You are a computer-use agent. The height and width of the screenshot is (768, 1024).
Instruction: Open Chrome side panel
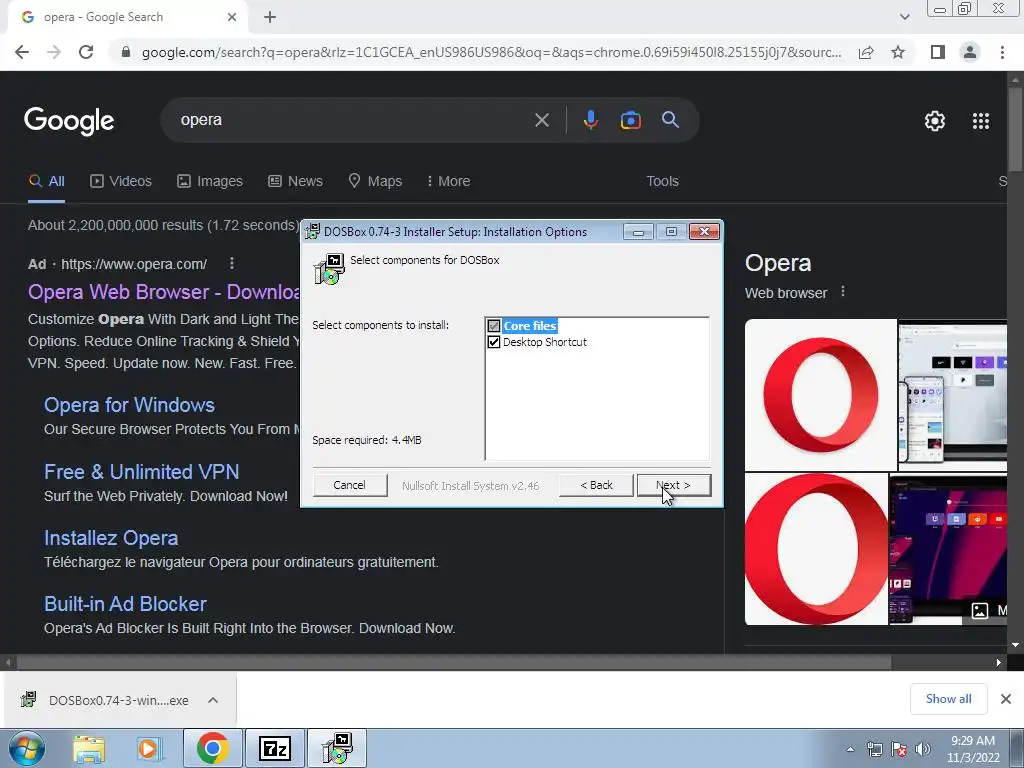point(938,52)
